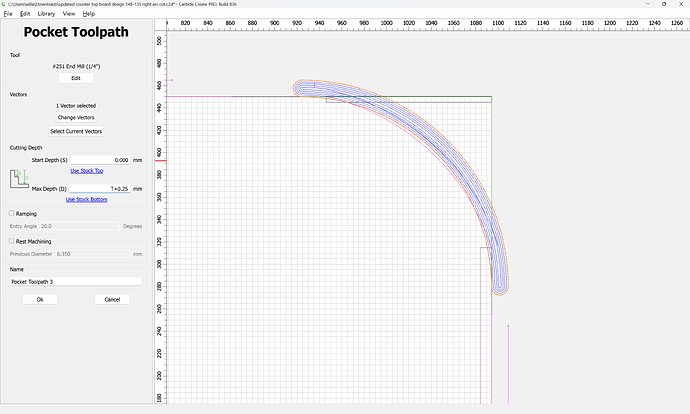Viewport: 690px width, 414px height.
Task: Open the Help menu
Action: (89, 14)
